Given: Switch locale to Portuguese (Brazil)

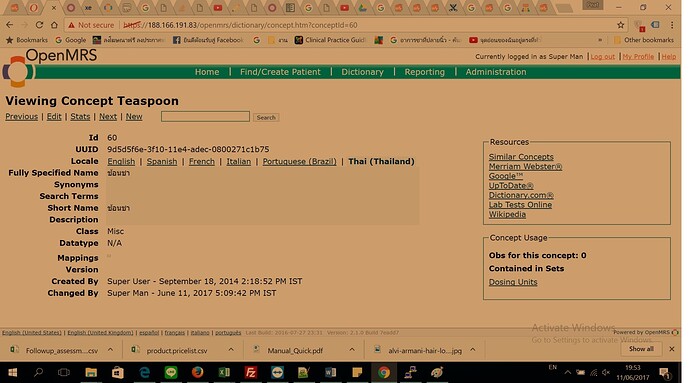Looking at the screenshot, I should click(x=299, y=162).
